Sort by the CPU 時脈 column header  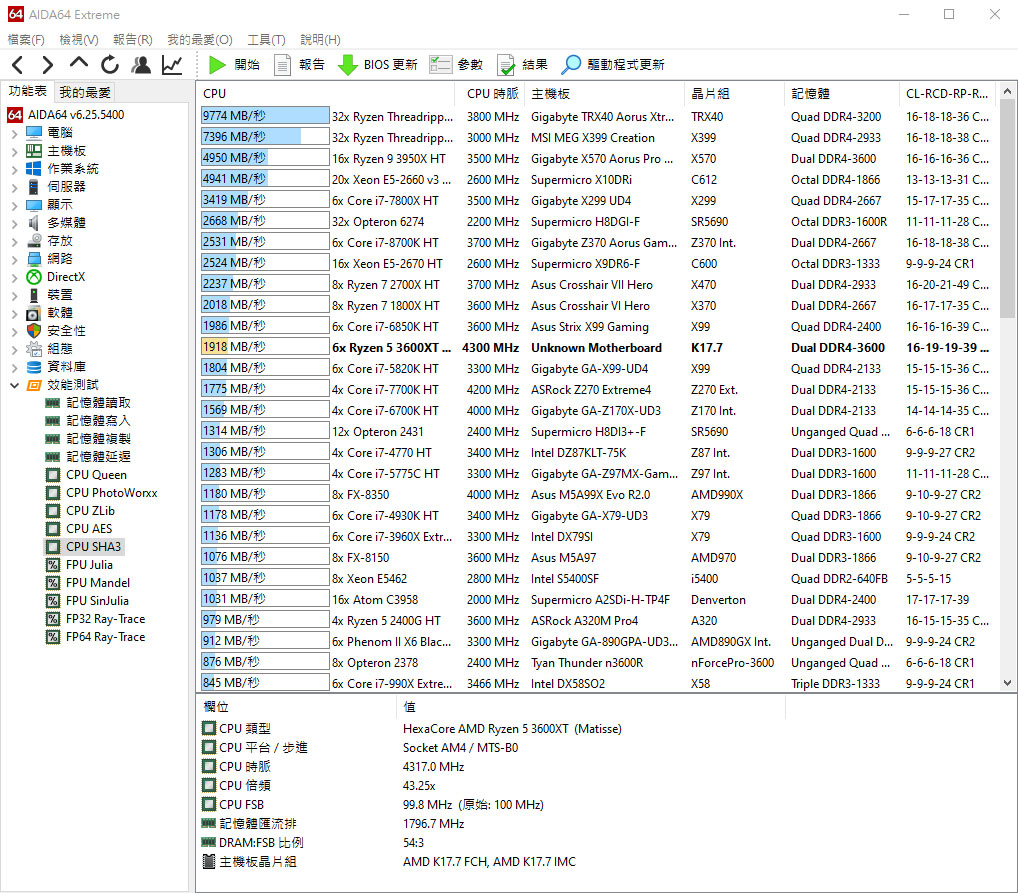point(490,94)
